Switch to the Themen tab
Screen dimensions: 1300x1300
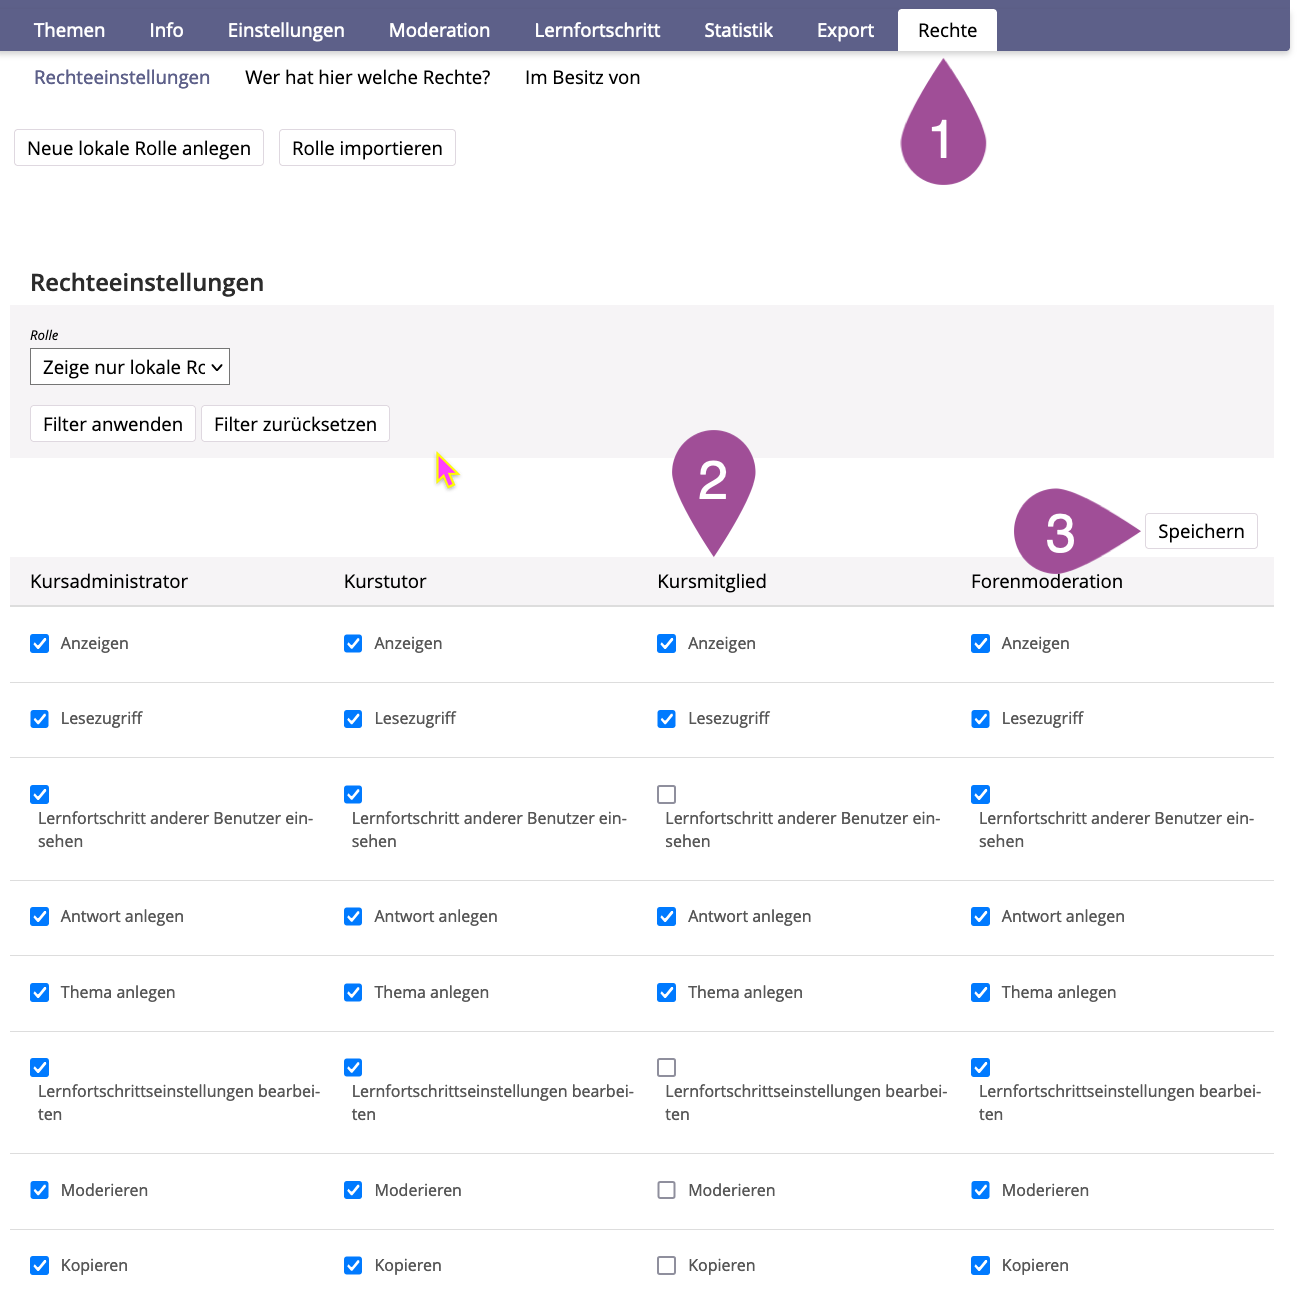[69, 30]
